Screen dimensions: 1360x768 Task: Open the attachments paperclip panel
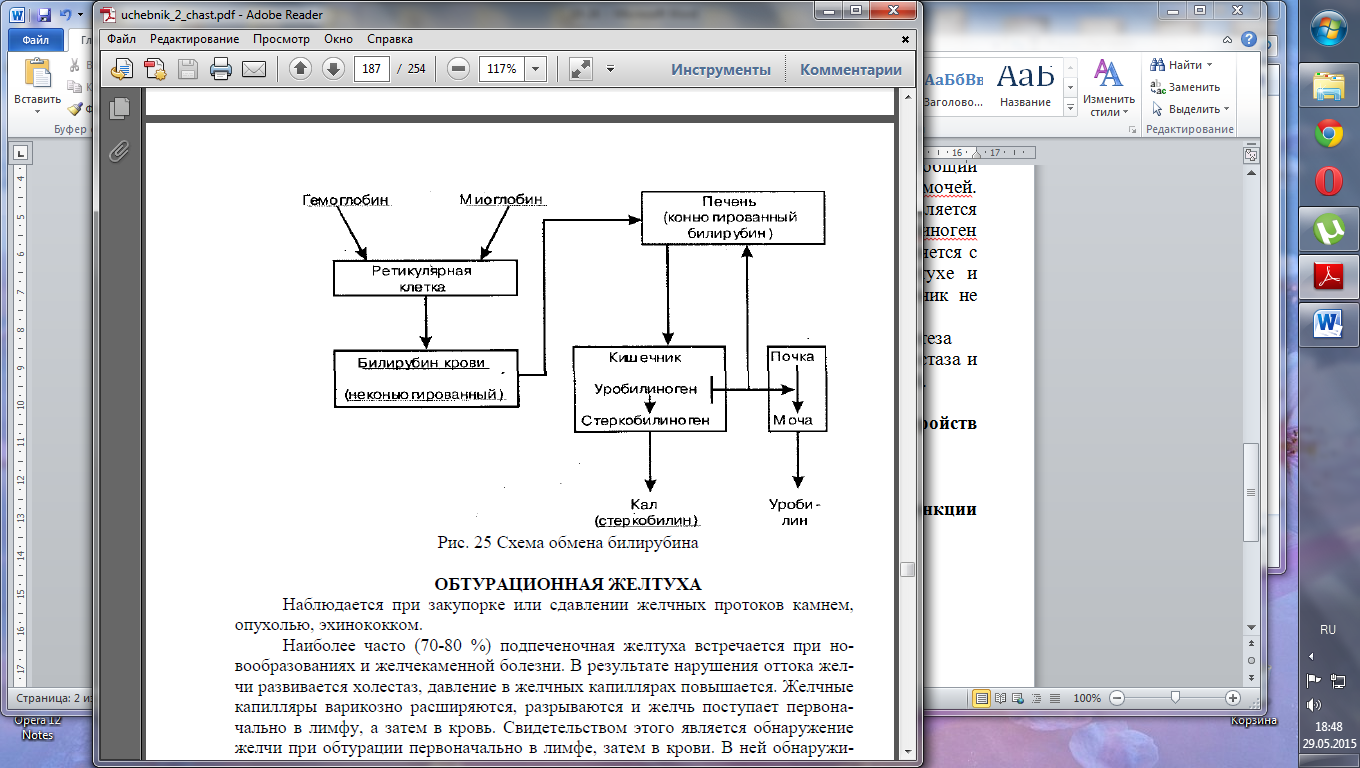click(120, 151)
